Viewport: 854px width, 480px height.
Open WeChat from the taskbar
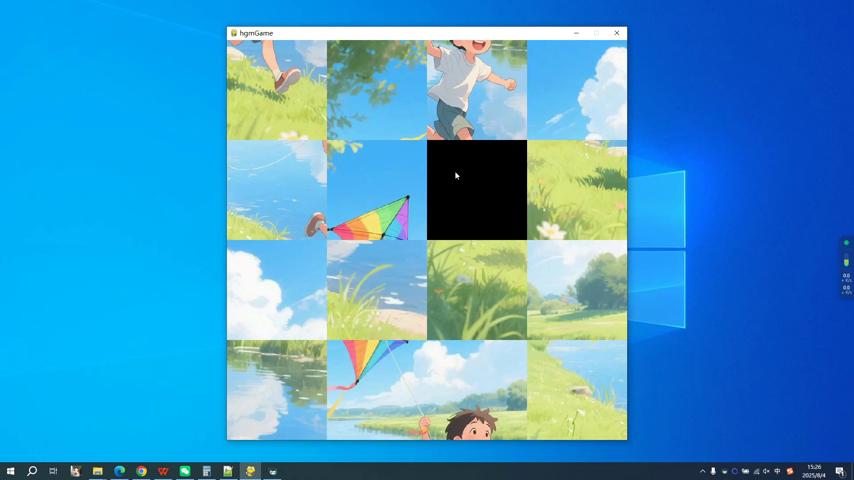(x=185, y=471)
